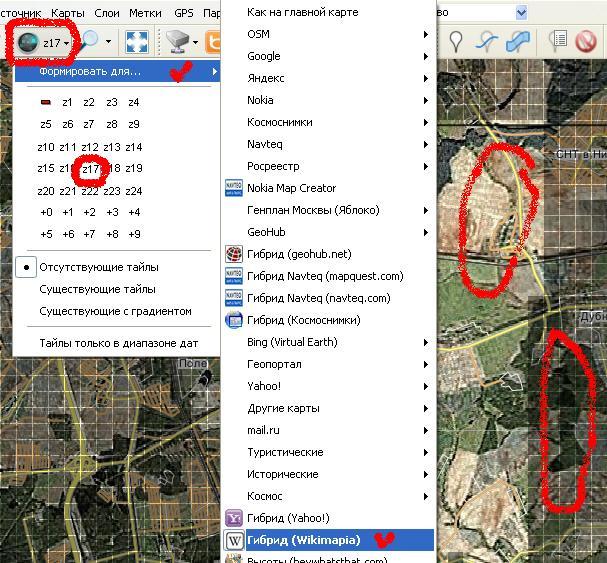The width and height of the screenshot is (607, 563).
Task: Click the magnifier search tool icon
Action: [89, 41]
